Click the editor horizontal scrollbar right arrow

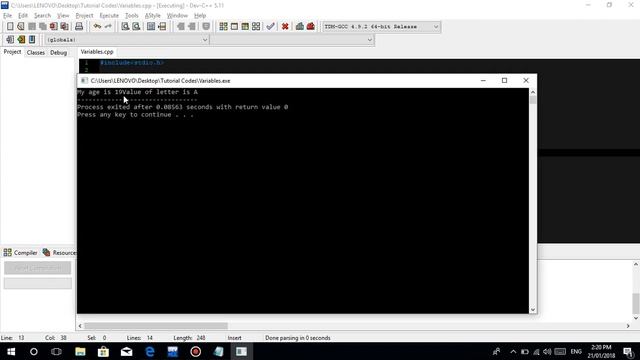tap(628, 326)
